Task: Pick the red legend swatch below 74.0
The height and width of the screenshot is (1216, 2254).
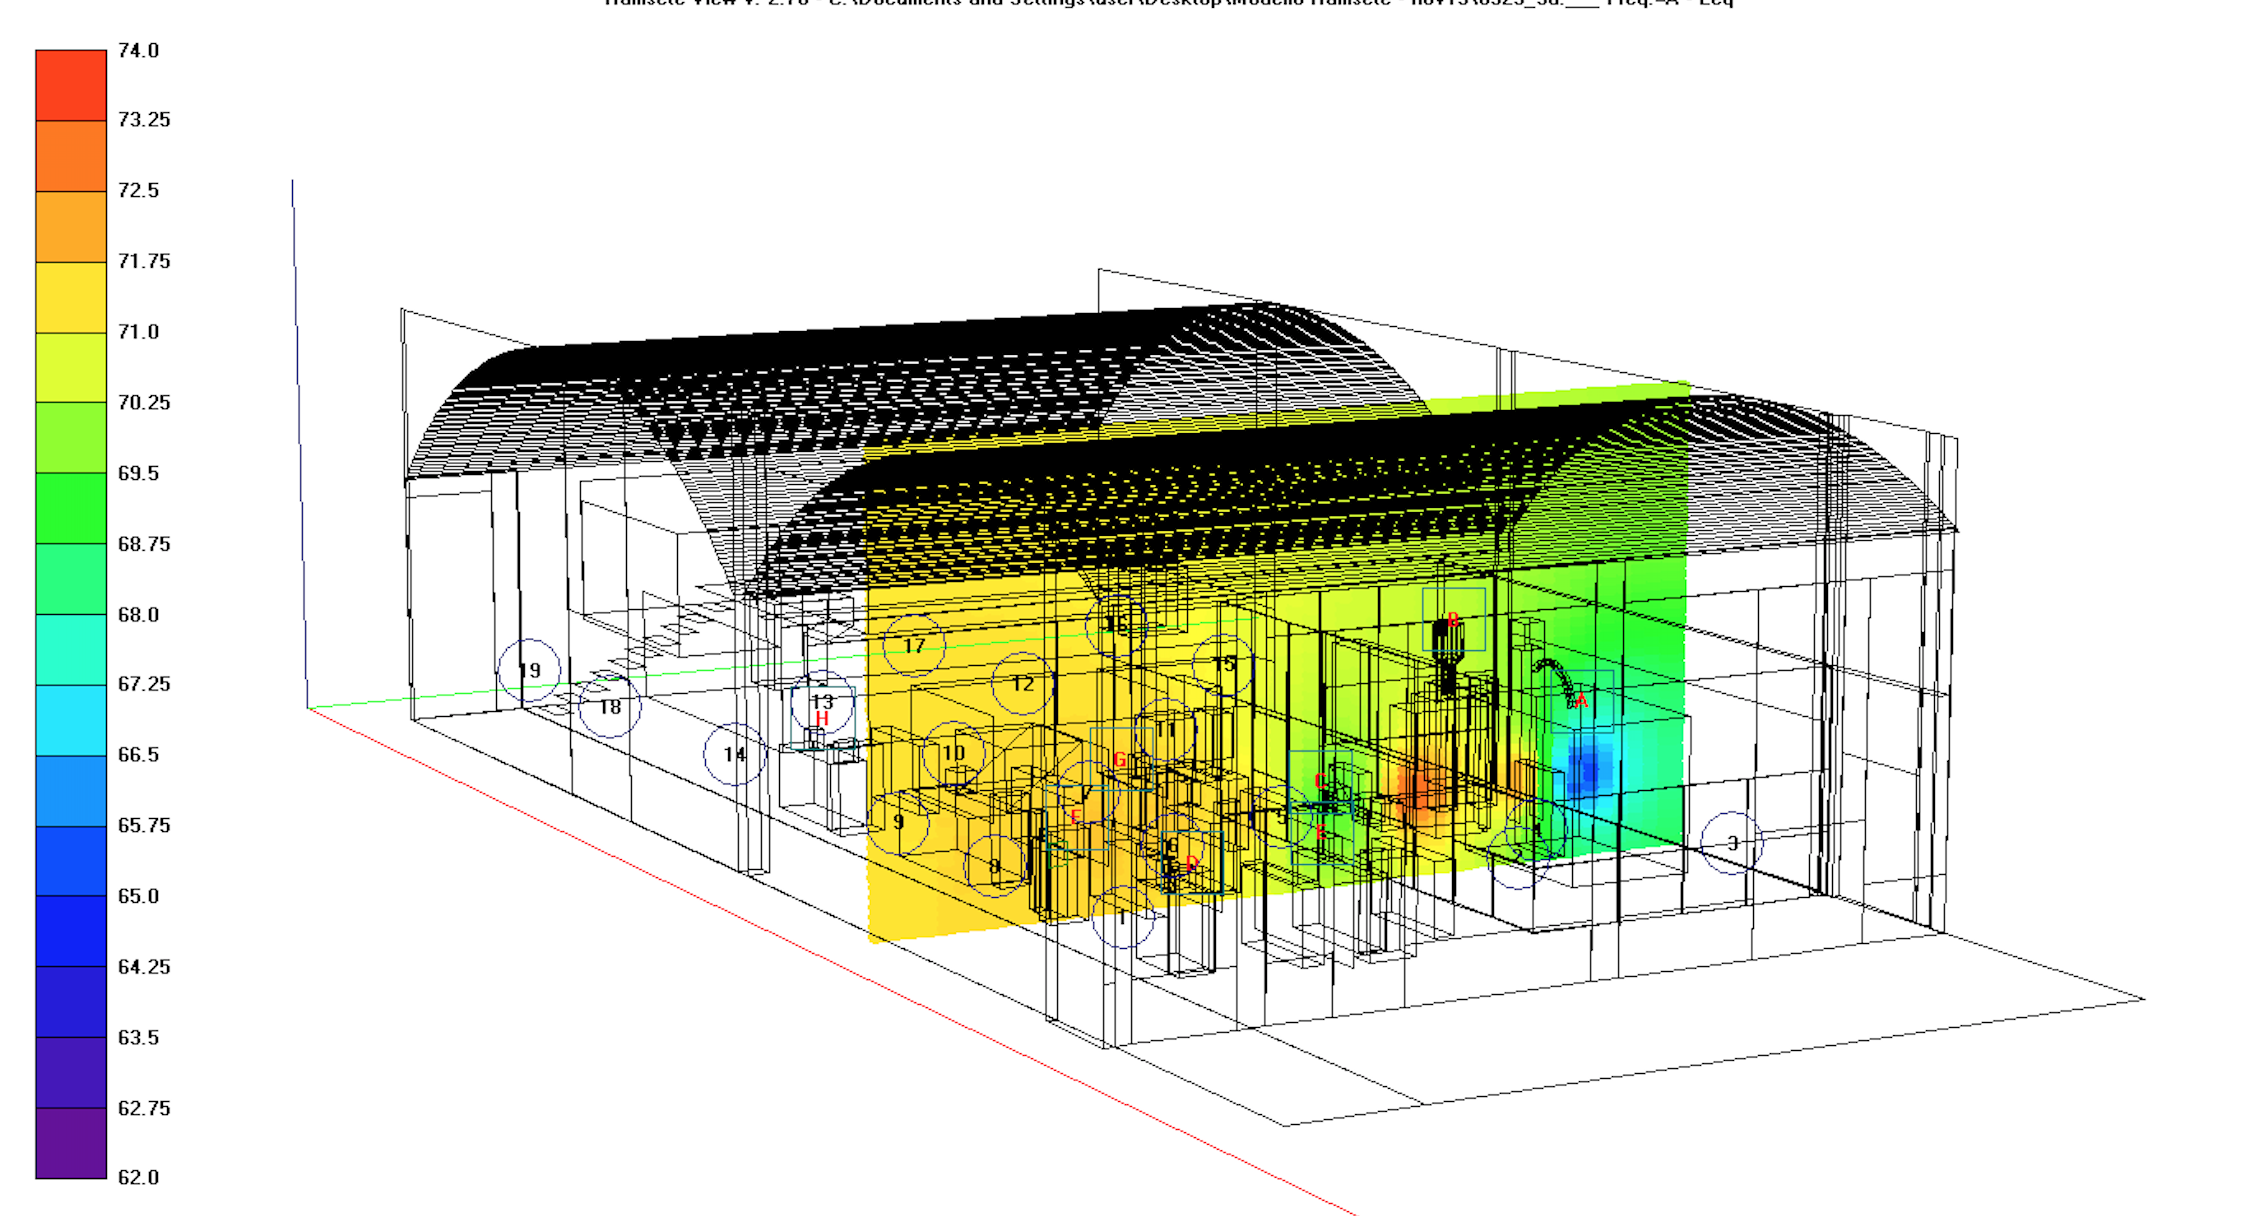Action: 71,86
